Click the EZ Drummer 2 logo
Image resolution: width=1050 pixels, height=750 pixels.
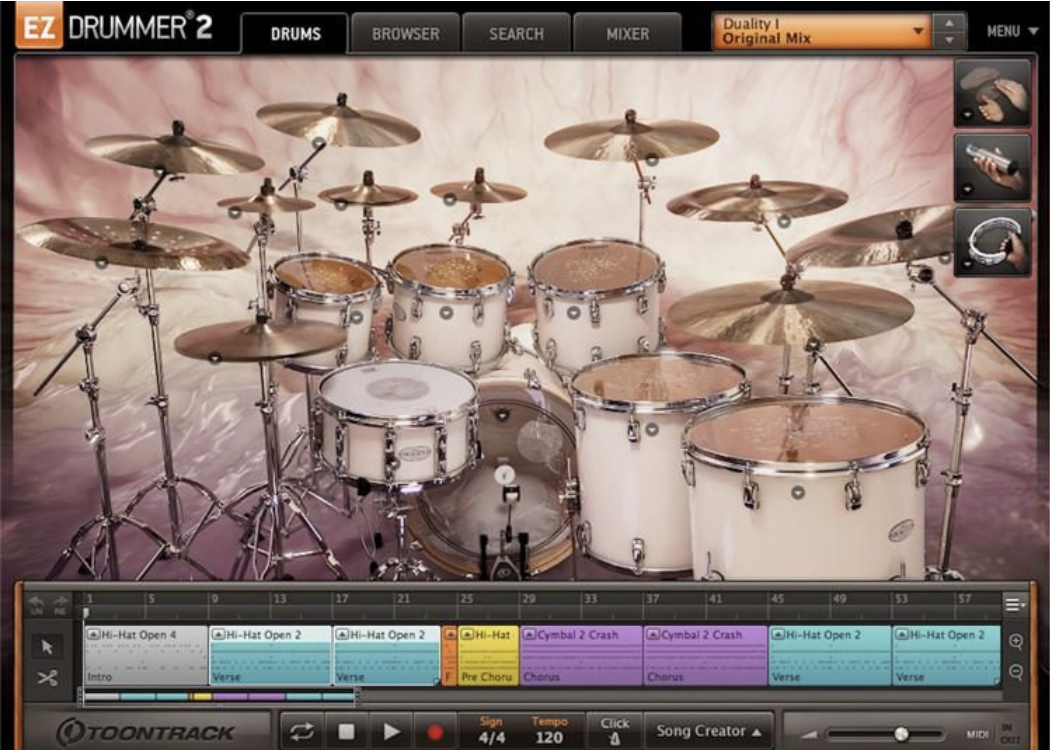click(x=114, y=27)
